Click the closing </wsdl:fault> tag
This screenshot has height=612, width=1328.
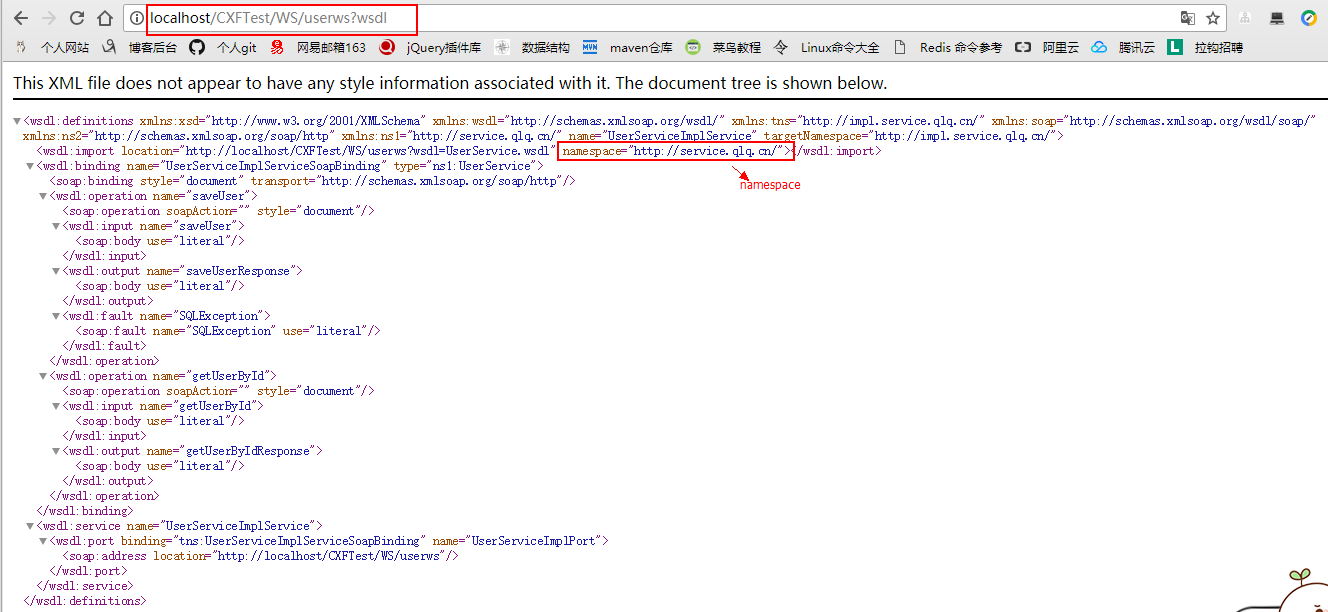click(104, 346)
